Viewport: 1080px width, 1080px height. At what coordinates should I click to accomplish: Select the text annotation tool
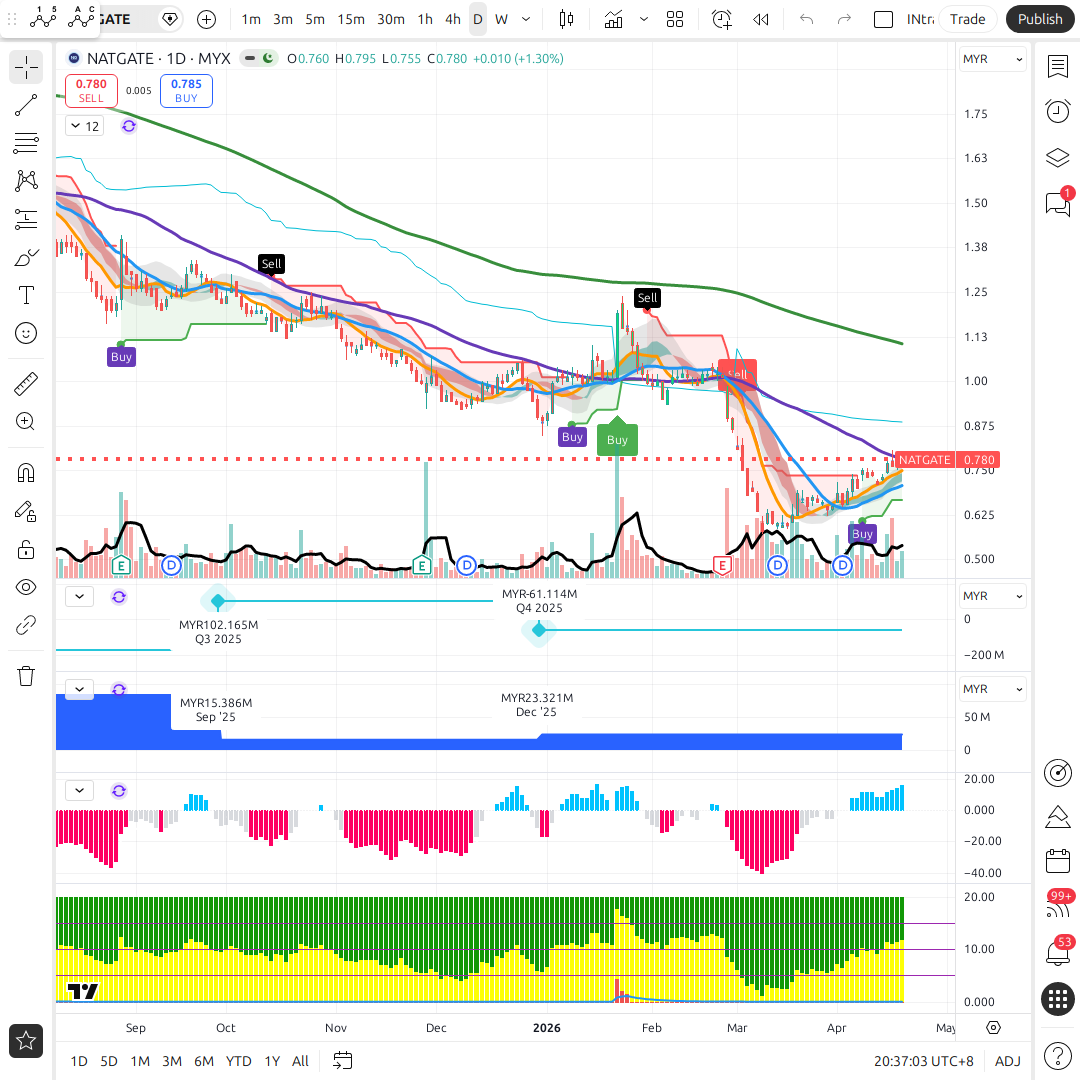tap(26, 295)
